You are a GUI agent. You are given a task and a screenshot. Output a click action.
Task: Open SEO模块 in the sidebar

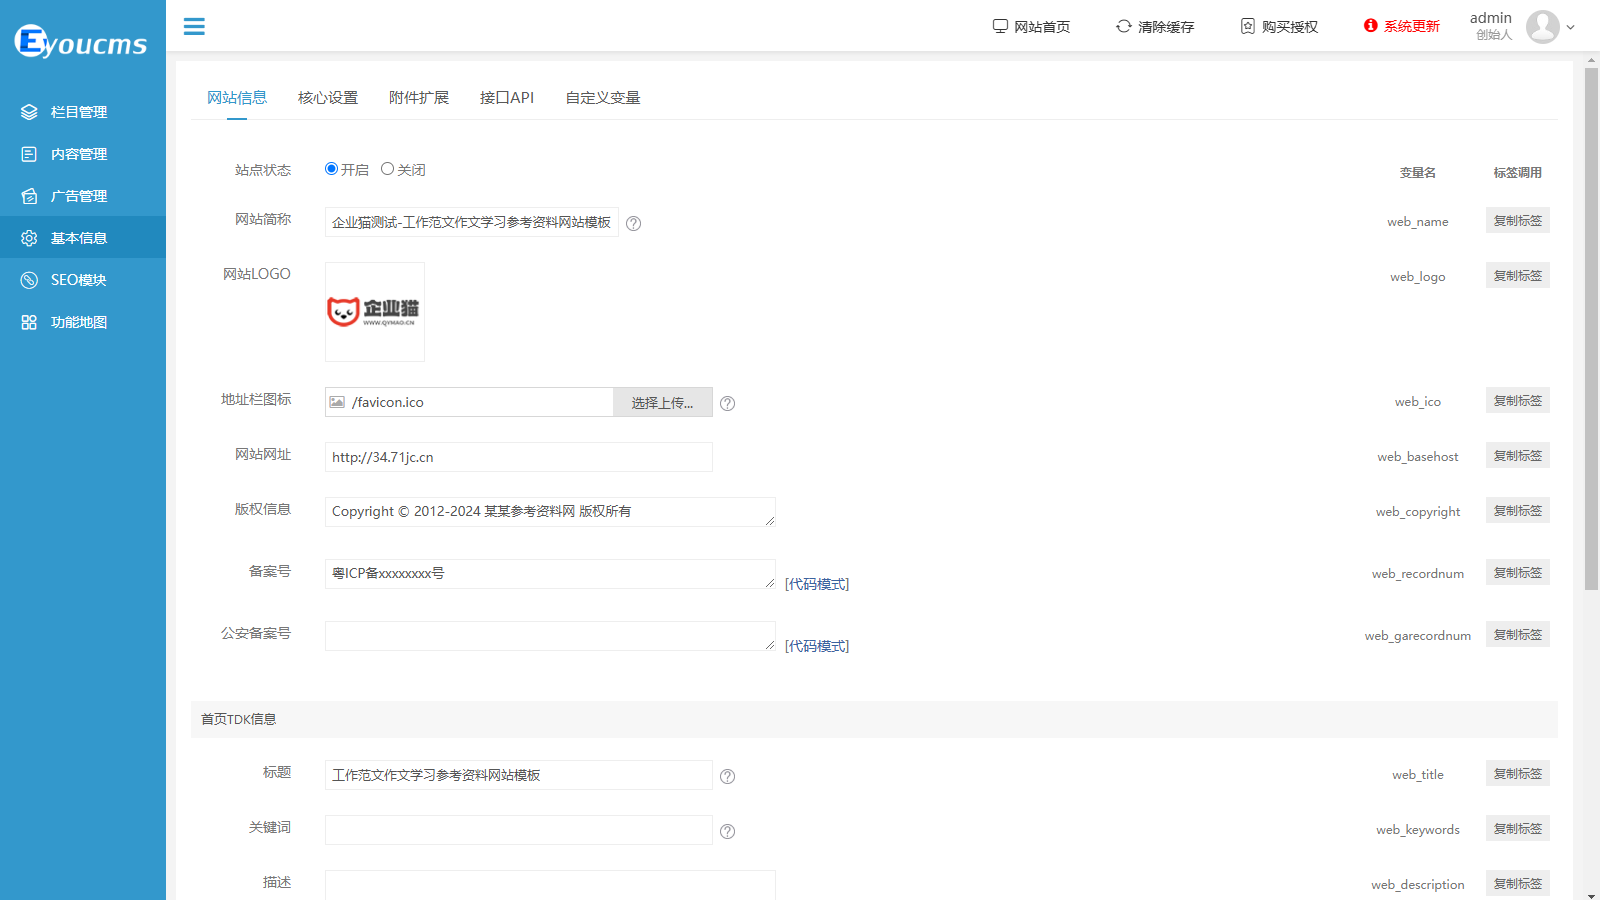(79, 280)
